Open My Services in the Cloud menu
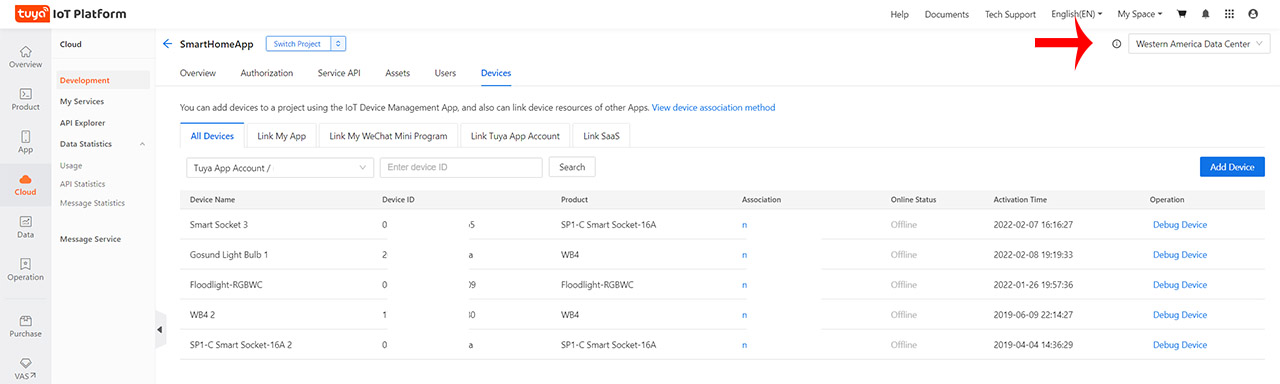The width and height of the screenshot is (1280, 384). [82, 101]
